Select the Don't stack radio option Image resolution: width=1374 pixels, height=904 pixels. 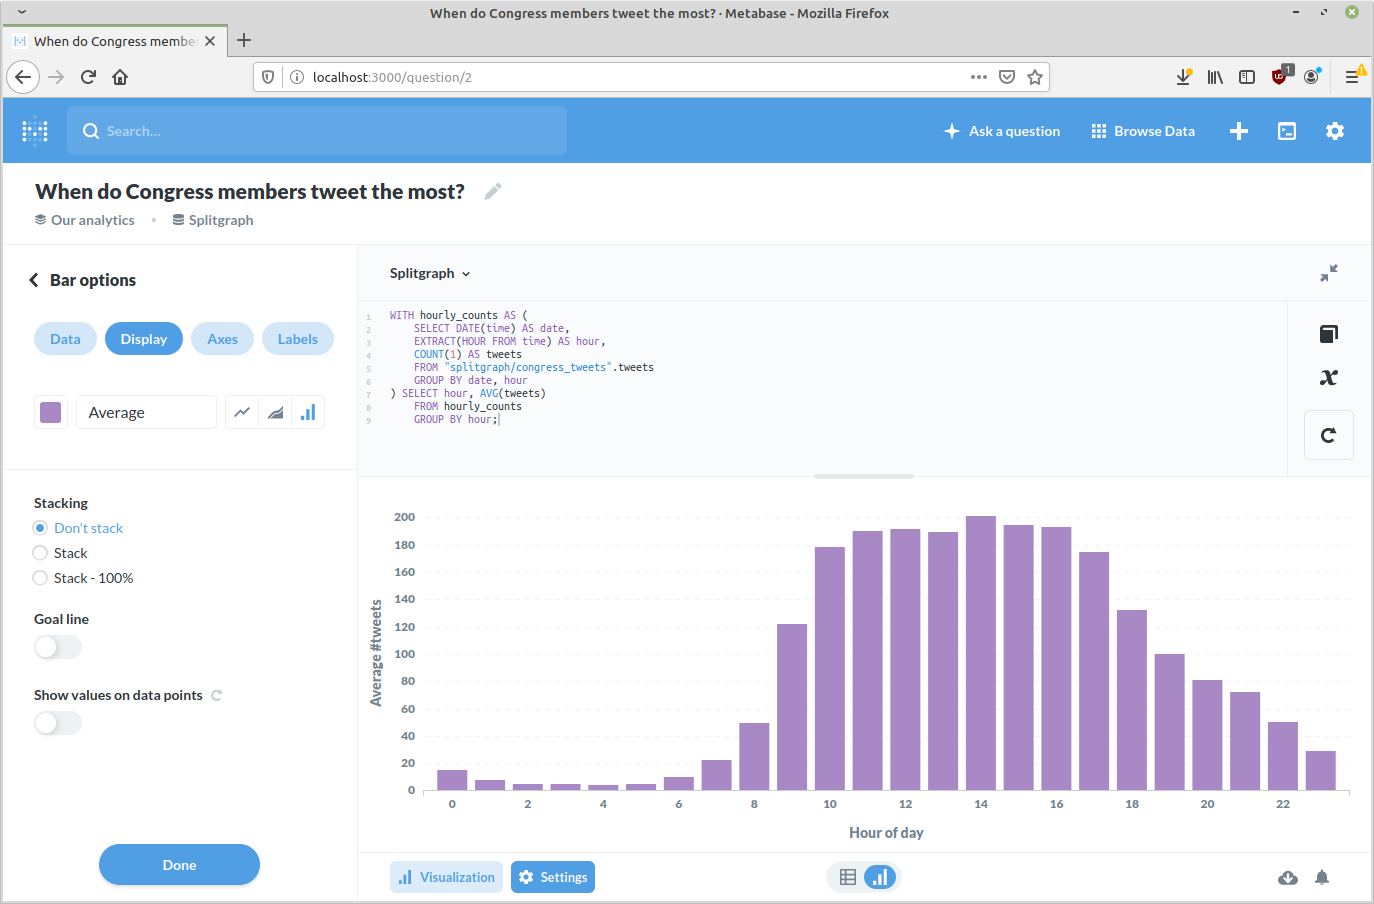tap(40, 528)
